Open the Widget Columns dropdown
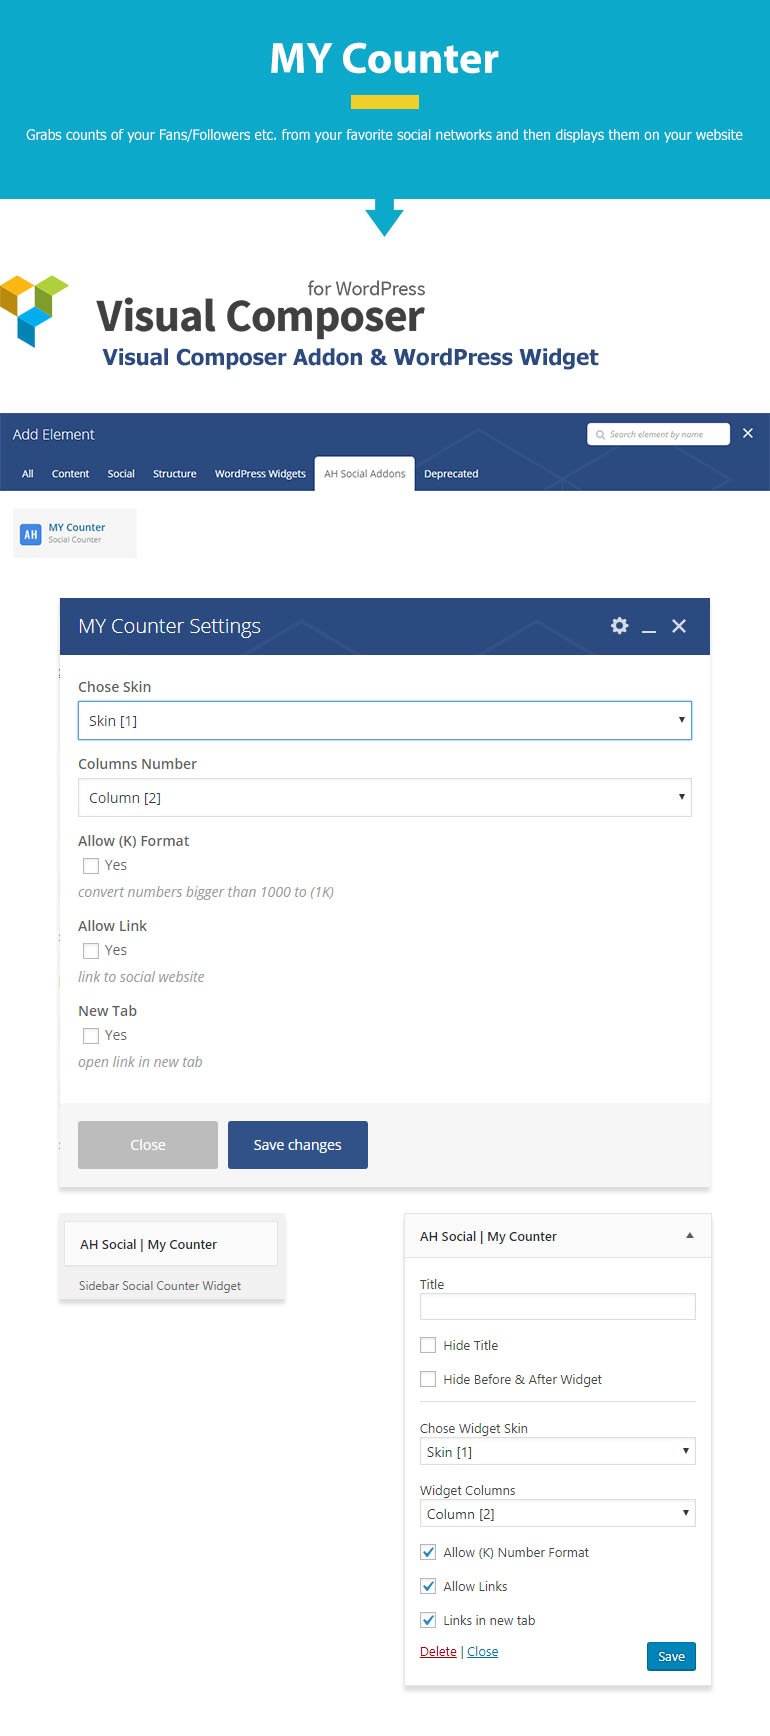This screenshot has width=770, height=1736. (556, 1513)
